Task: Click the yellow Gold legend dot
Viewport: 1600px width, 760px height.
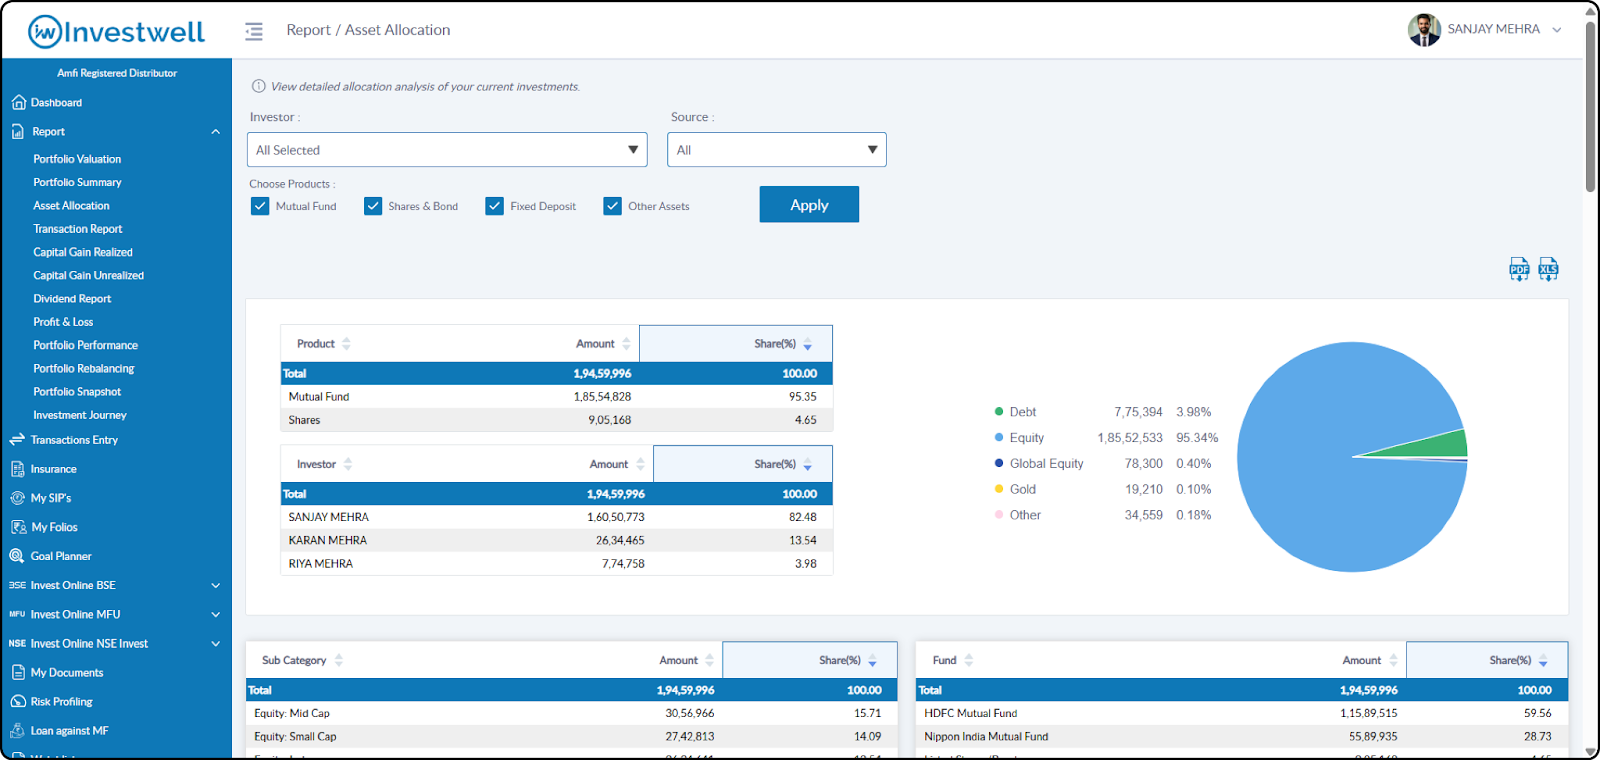Action: coord(999,489)
